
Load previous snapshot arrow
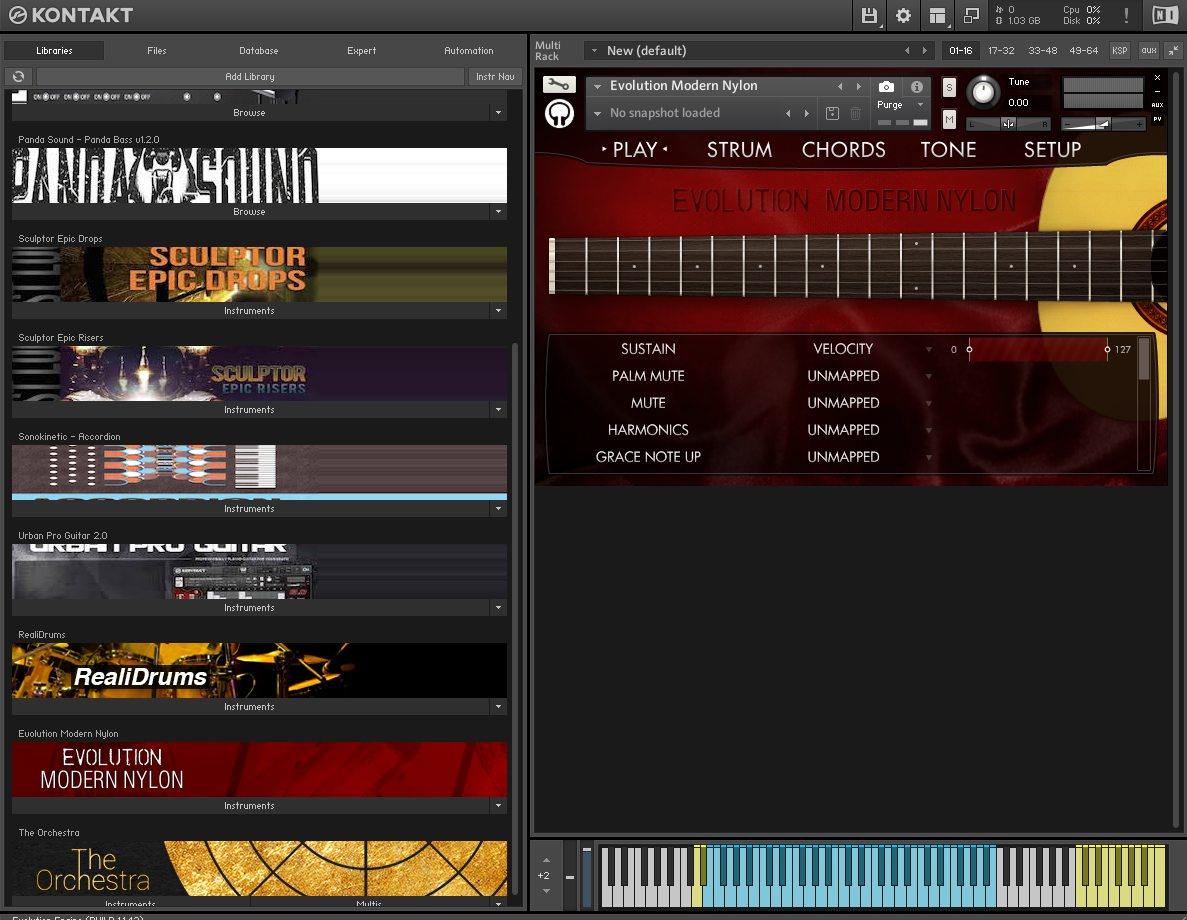(x=788, y=114)
